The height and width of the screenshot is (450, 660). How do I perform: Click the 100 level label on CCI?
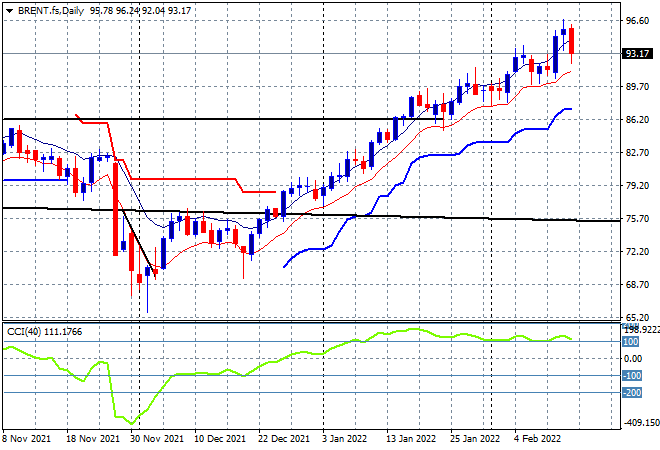tap(630, 341)
